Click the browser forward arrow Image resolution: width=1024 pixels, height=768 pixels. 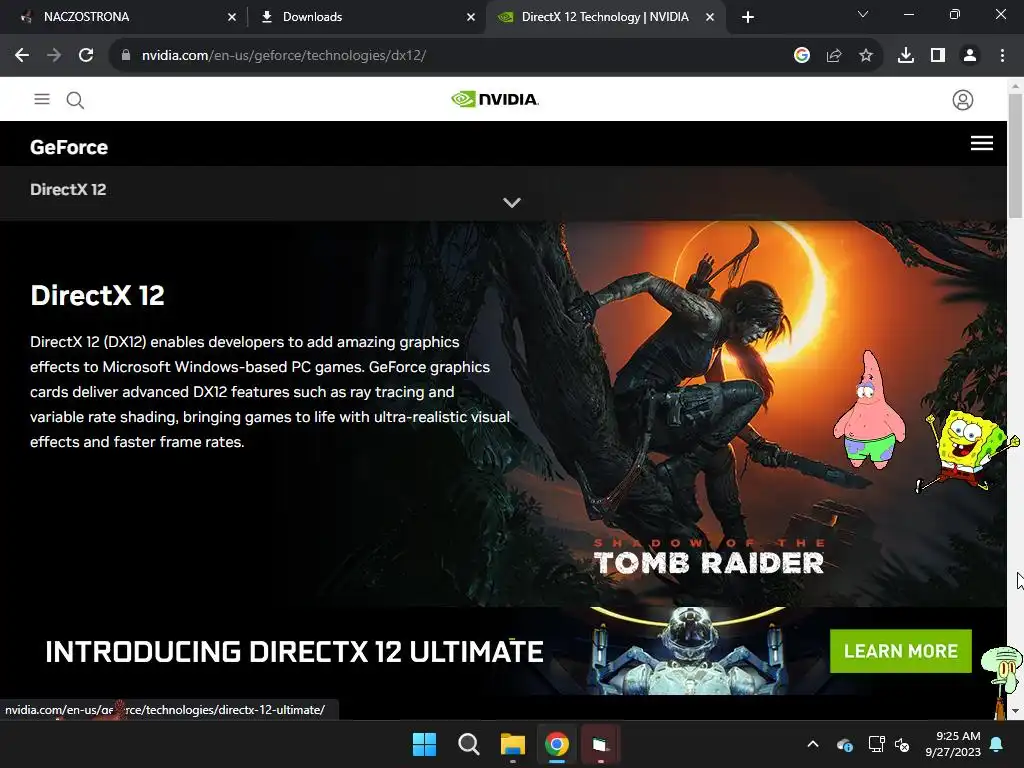[54, 56]
